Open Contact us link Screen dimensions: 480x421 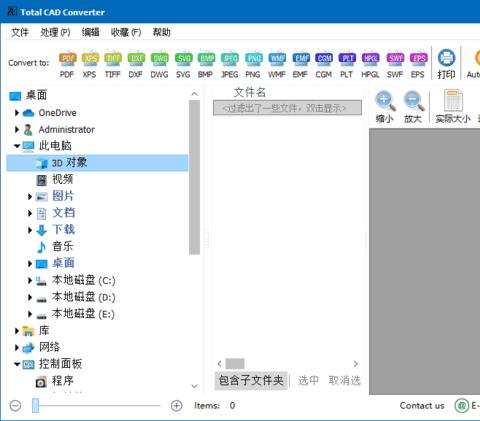pyautogui.click(x=422, y=406)
